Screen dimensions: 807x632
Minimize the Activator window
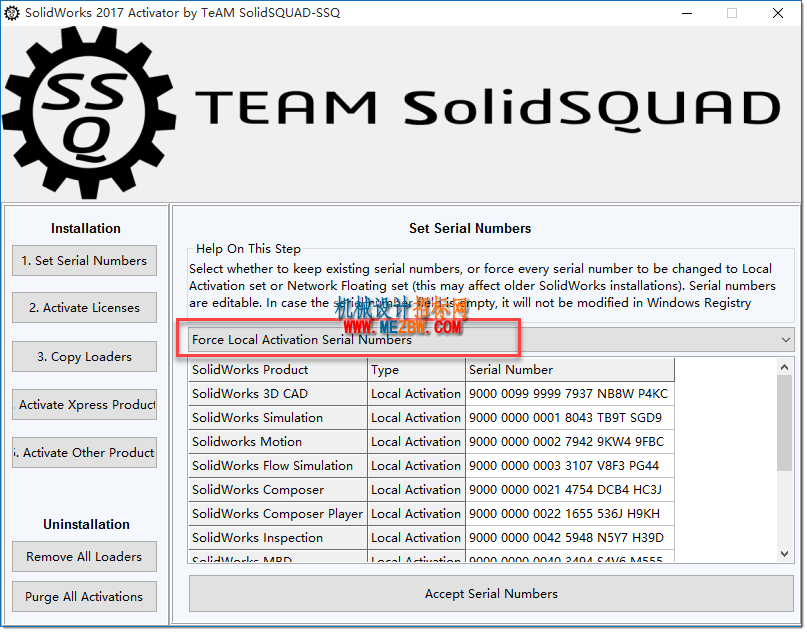click(687, 13)
